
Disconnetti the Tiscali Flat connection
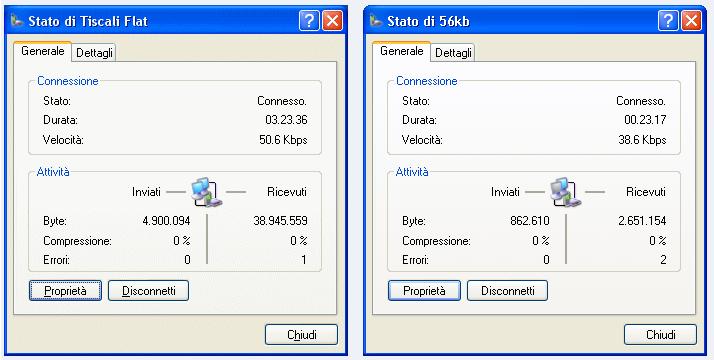click(x=148, y=290)
